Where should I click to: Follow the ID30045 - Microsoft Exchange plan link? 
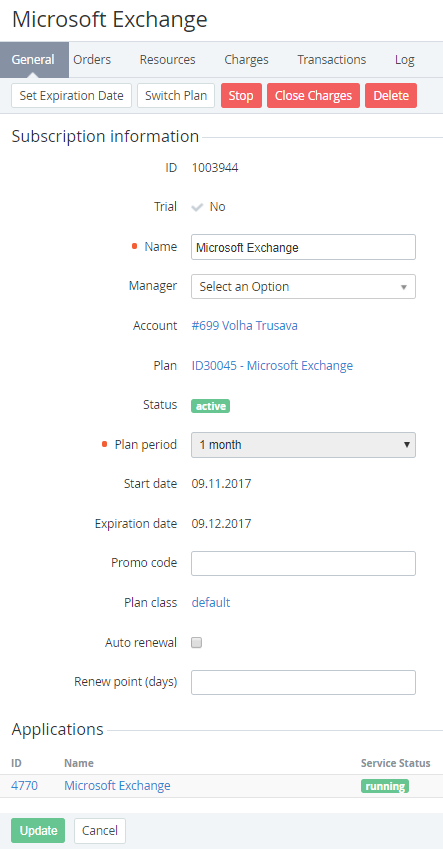272,366
